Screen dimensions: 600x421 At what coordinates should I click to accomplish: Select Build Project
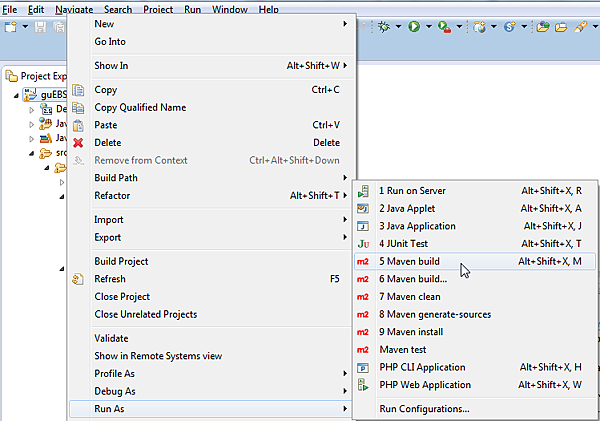[x=211, y=261]
